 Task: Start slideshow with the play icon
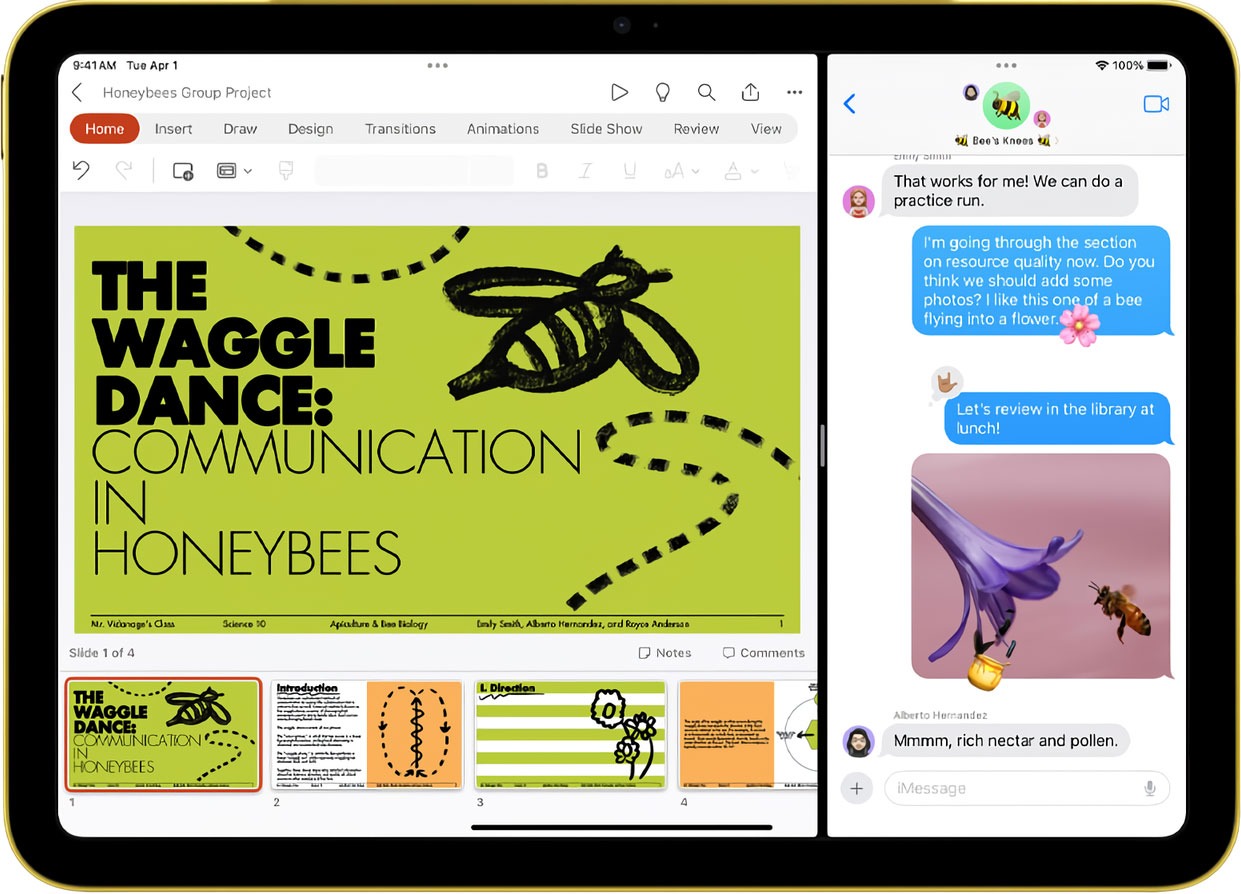(x=619, y=92)
